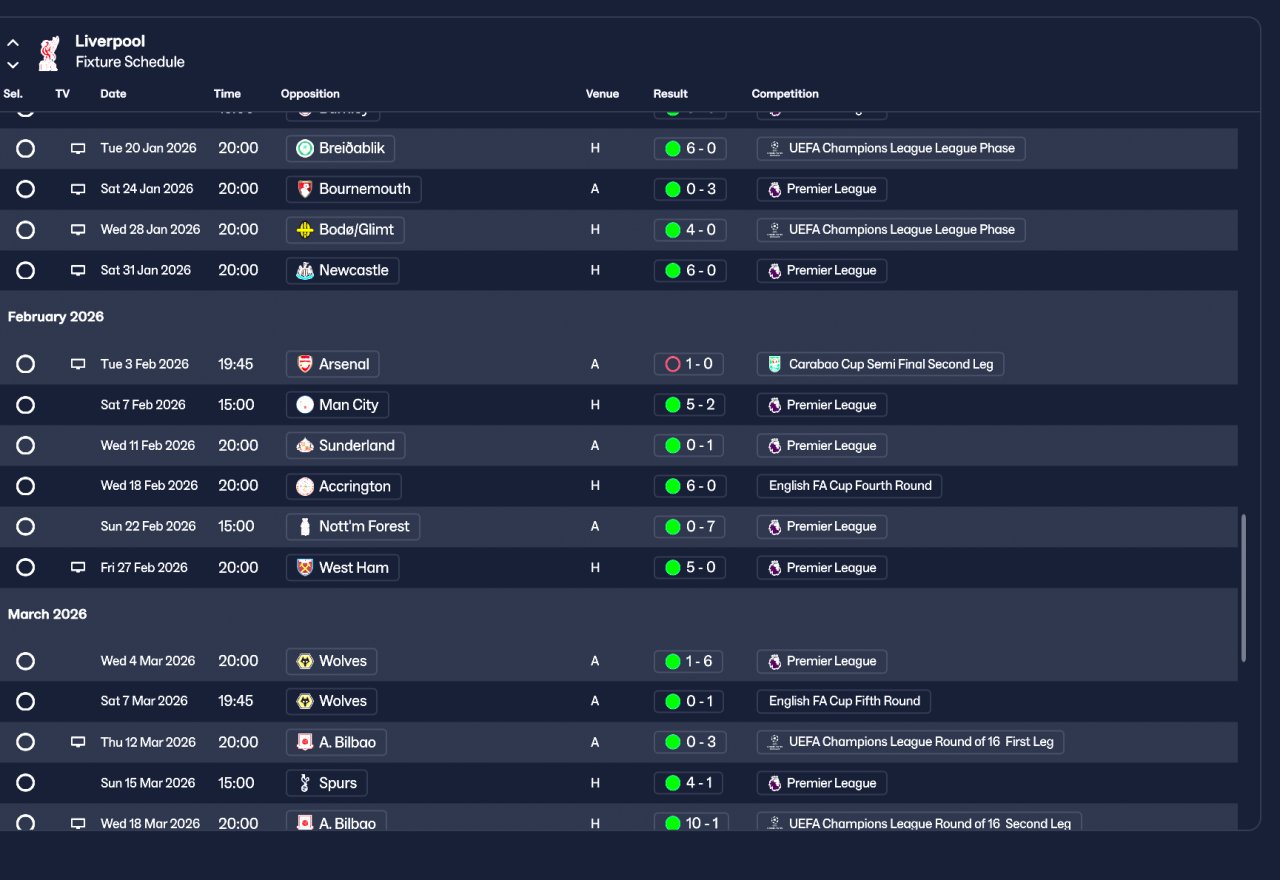The width and height of the screenshot is (1280, 880).
Task: Open the English FA Cup Fourth Round competition
Action: click(849, 486)
